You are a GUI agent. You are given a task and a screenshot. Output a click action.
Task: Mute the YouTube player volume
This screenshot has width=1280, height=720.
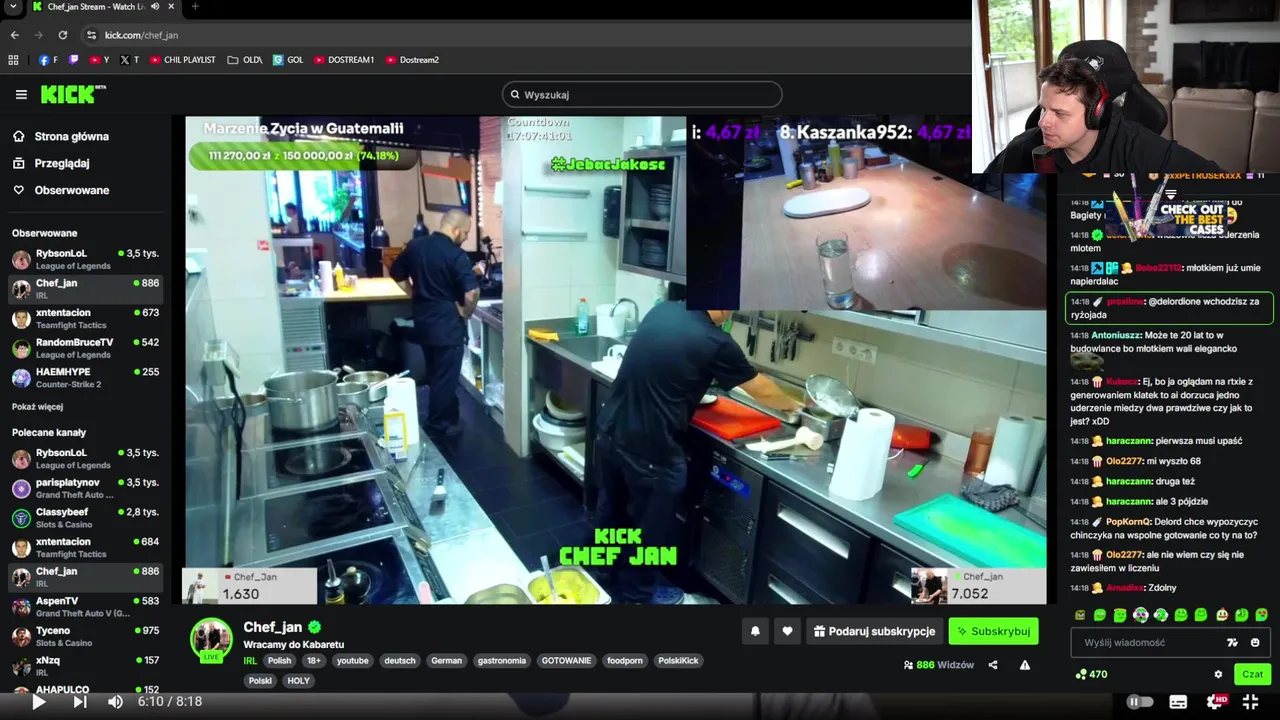pyautogui.click(x=115, y=702)
